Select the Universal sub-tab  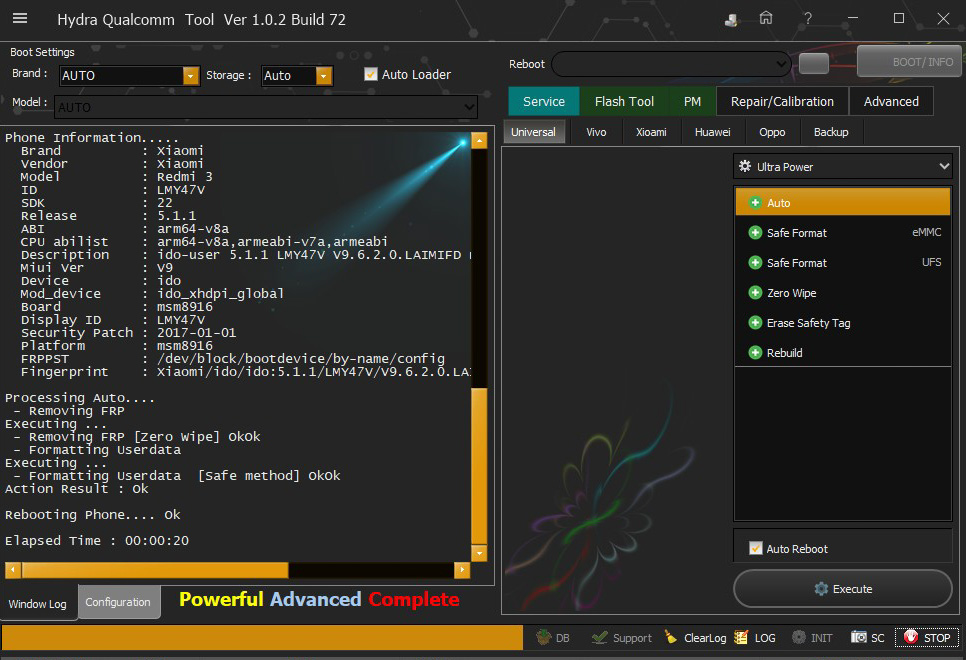(534, 132)
